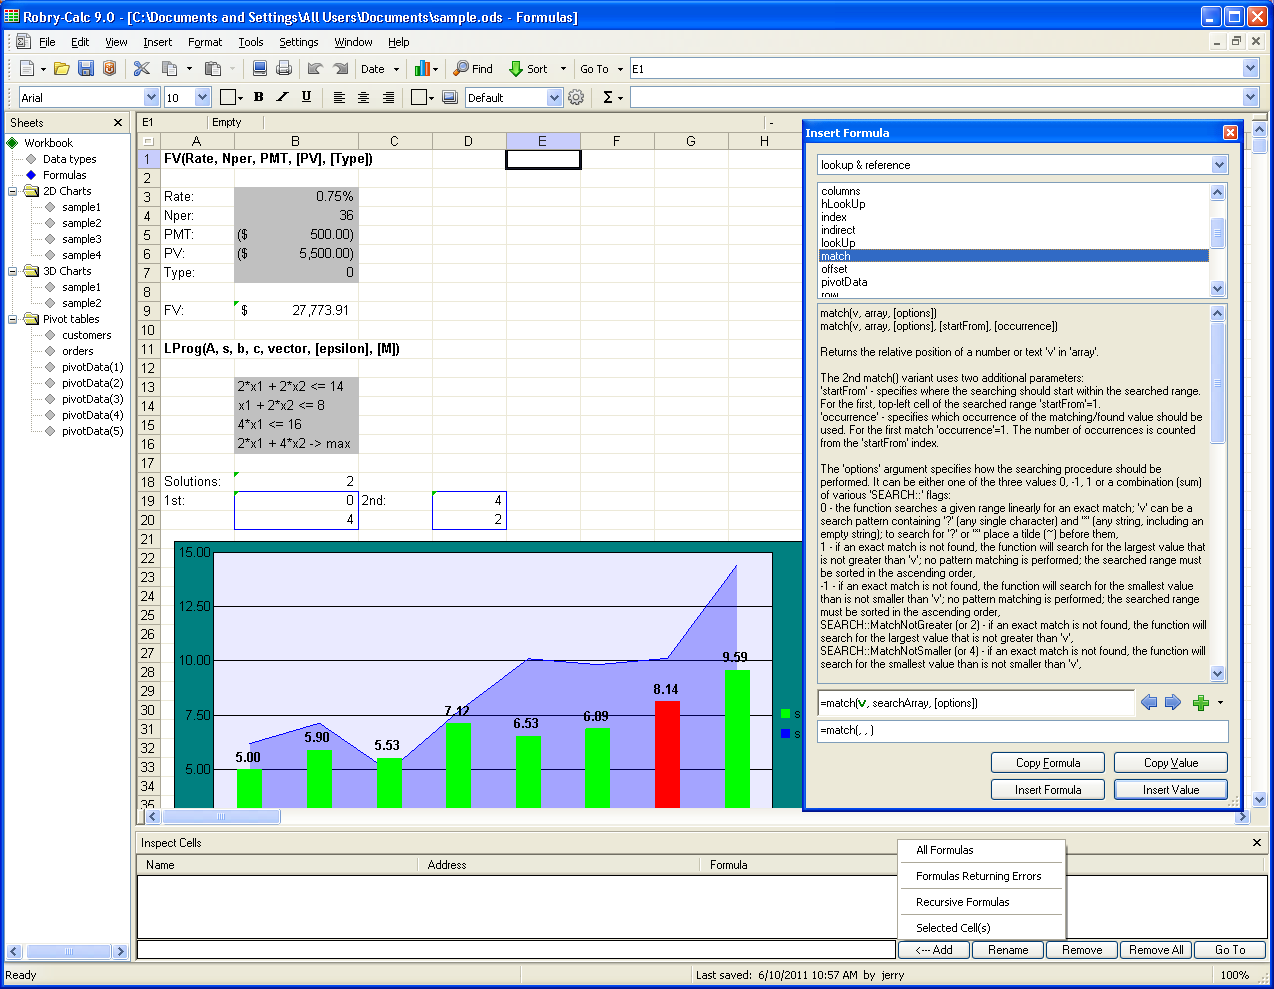Open the Tools menu

coord(250,42)
